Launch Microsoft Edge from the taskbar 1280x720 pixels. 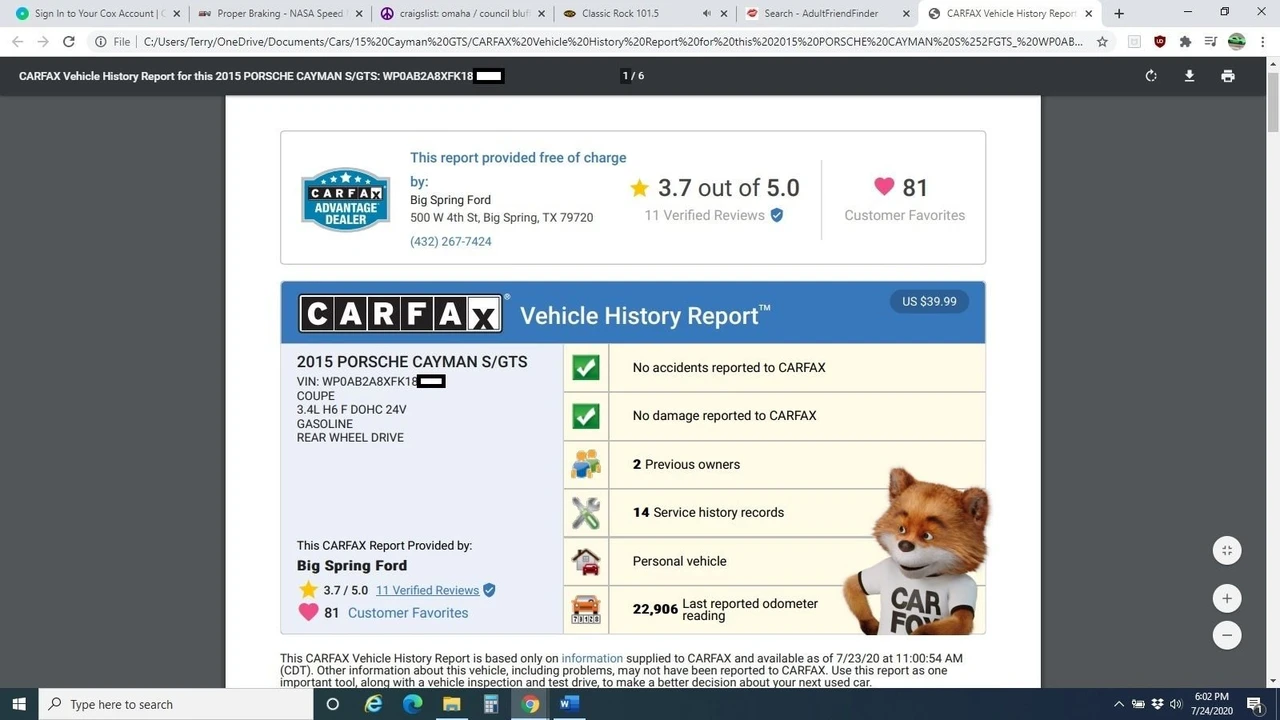pos(412,704)
